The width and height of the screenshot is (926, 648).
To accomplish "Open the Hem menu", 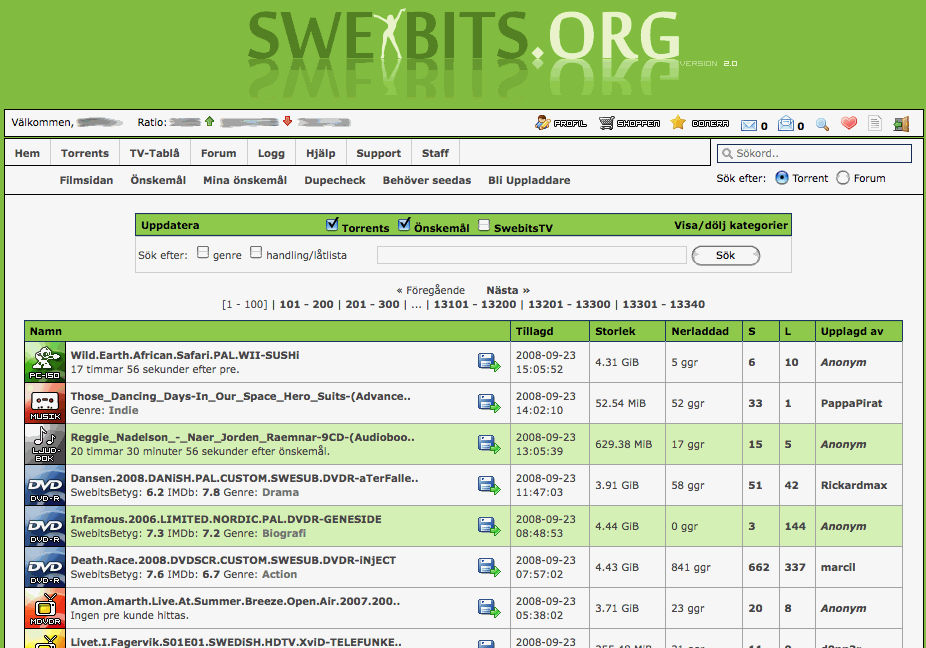I will click(x=27, y=153).
